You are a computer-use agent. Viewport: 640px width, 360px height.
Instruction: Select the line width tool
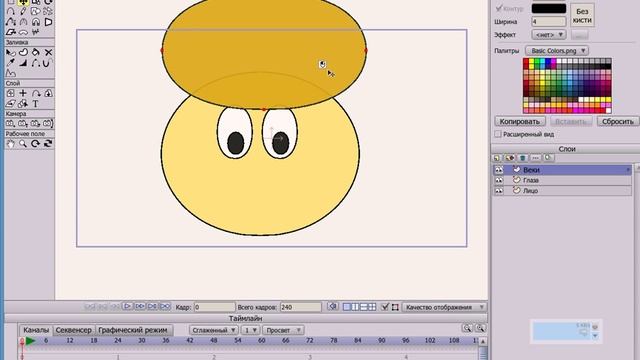(23, 63)
